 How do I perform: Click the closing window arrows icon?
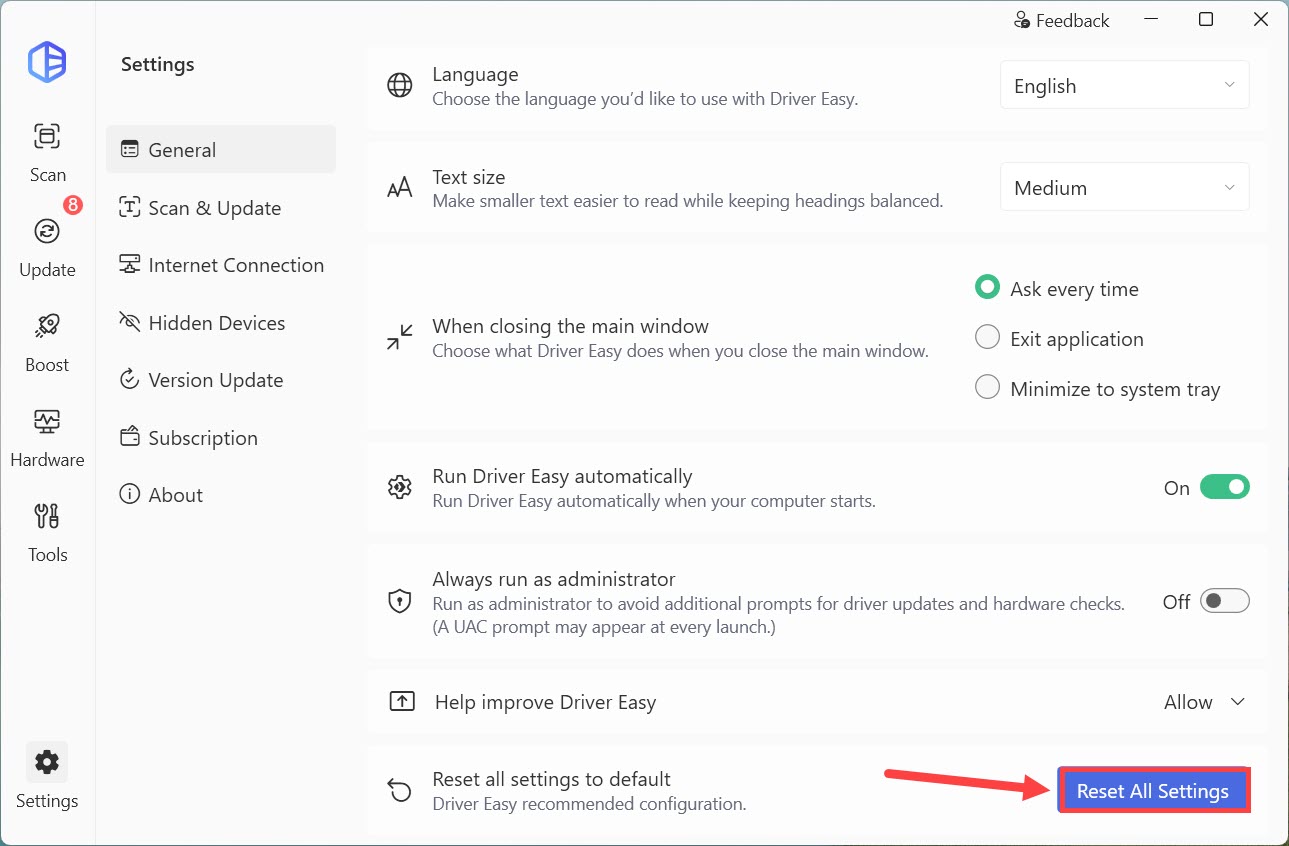point(400,337)
